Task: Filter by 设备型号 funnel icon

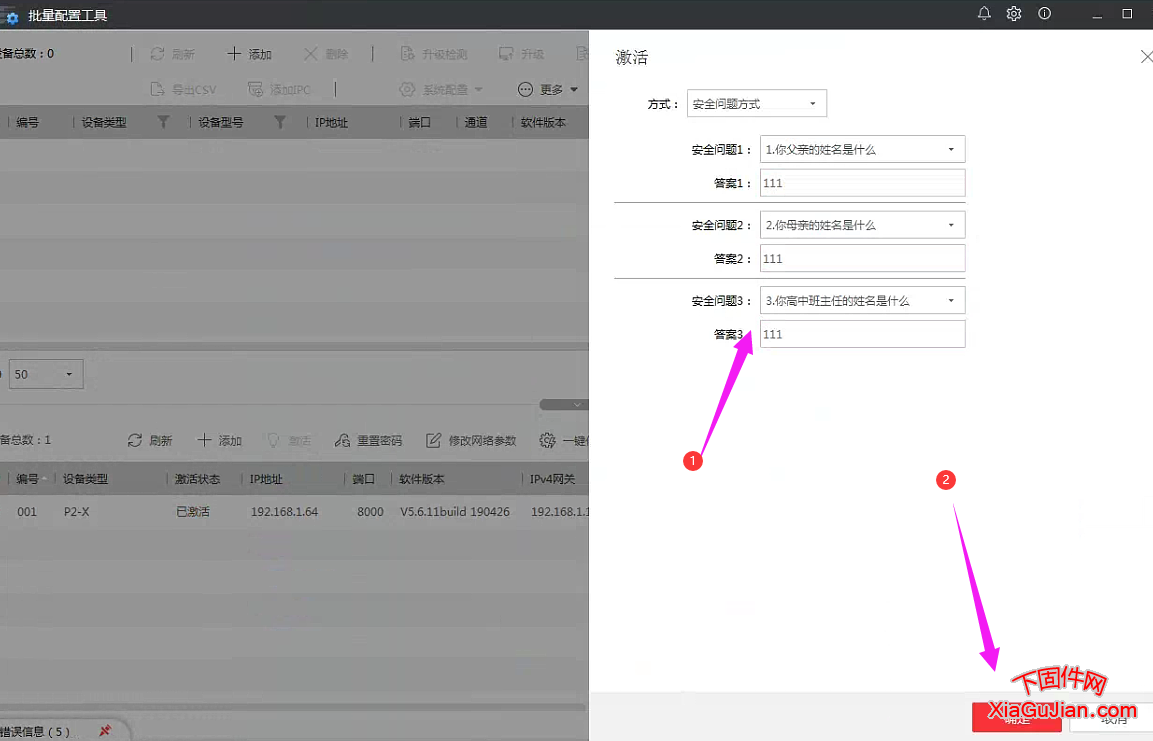Action: pyautogui.click(x=279, y=122)
